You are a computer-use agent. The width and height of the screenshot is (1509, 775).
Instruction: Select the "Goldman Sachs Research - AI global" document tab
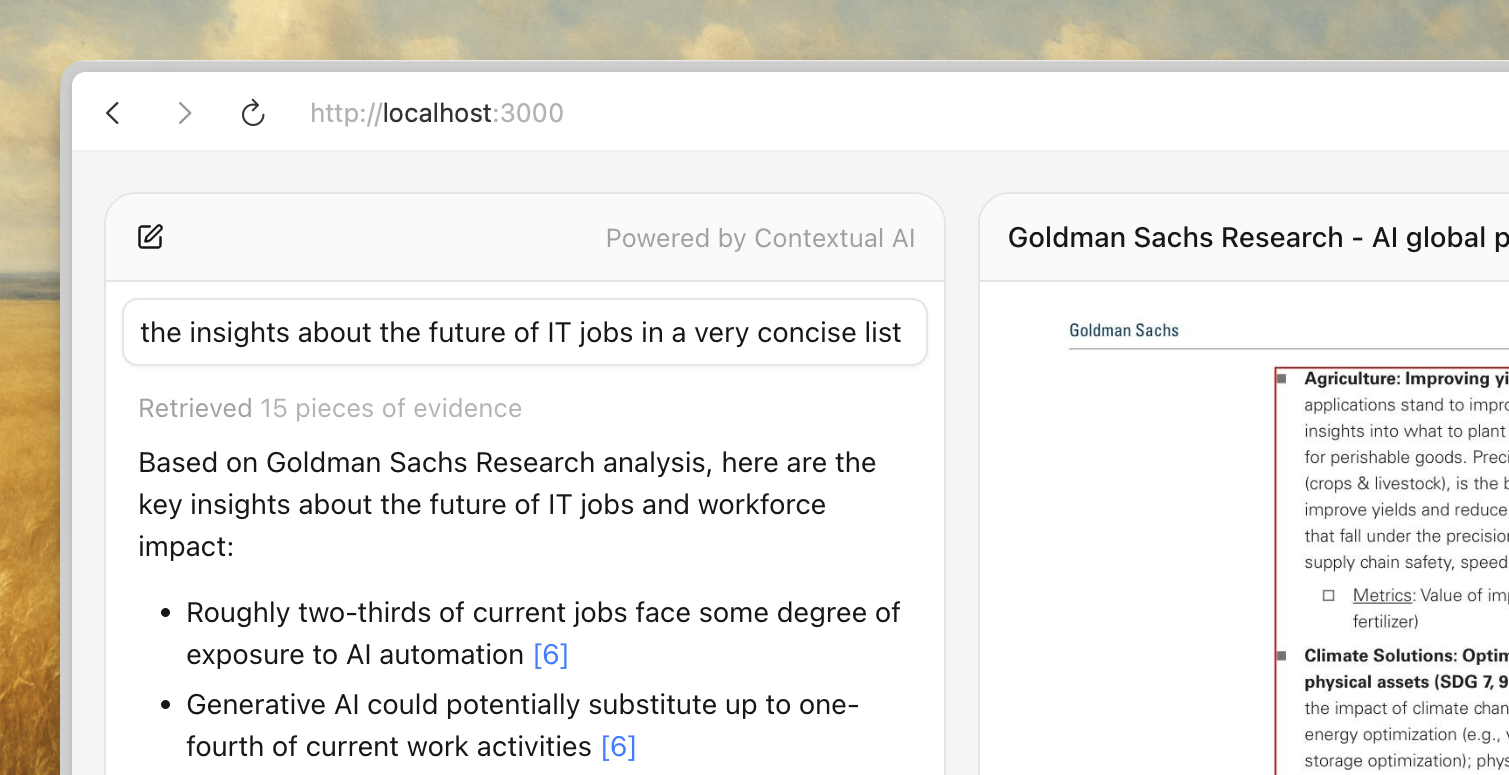[x=1256, y=237]
